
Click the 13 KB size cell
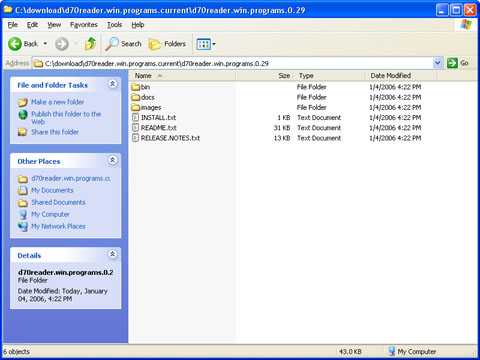[x=282, y=138]
